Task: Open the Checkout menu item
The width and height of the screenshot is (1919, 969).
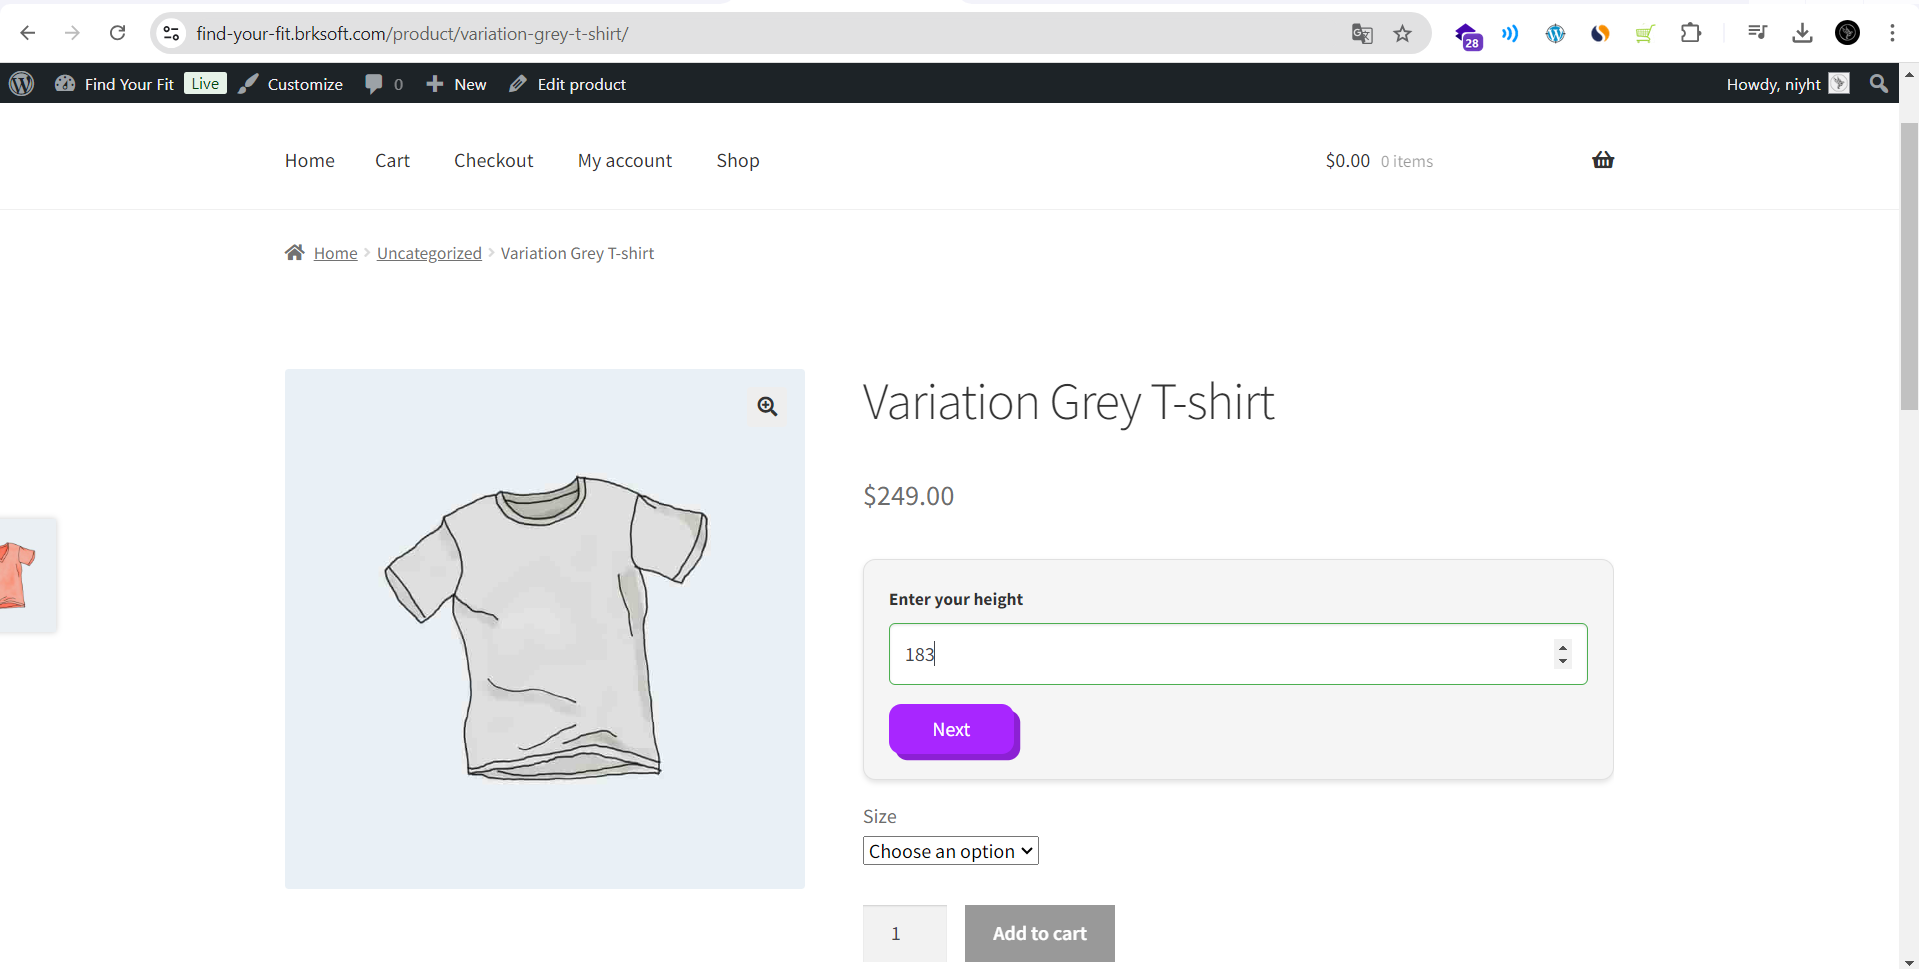Action: click(x=493, y=161)
